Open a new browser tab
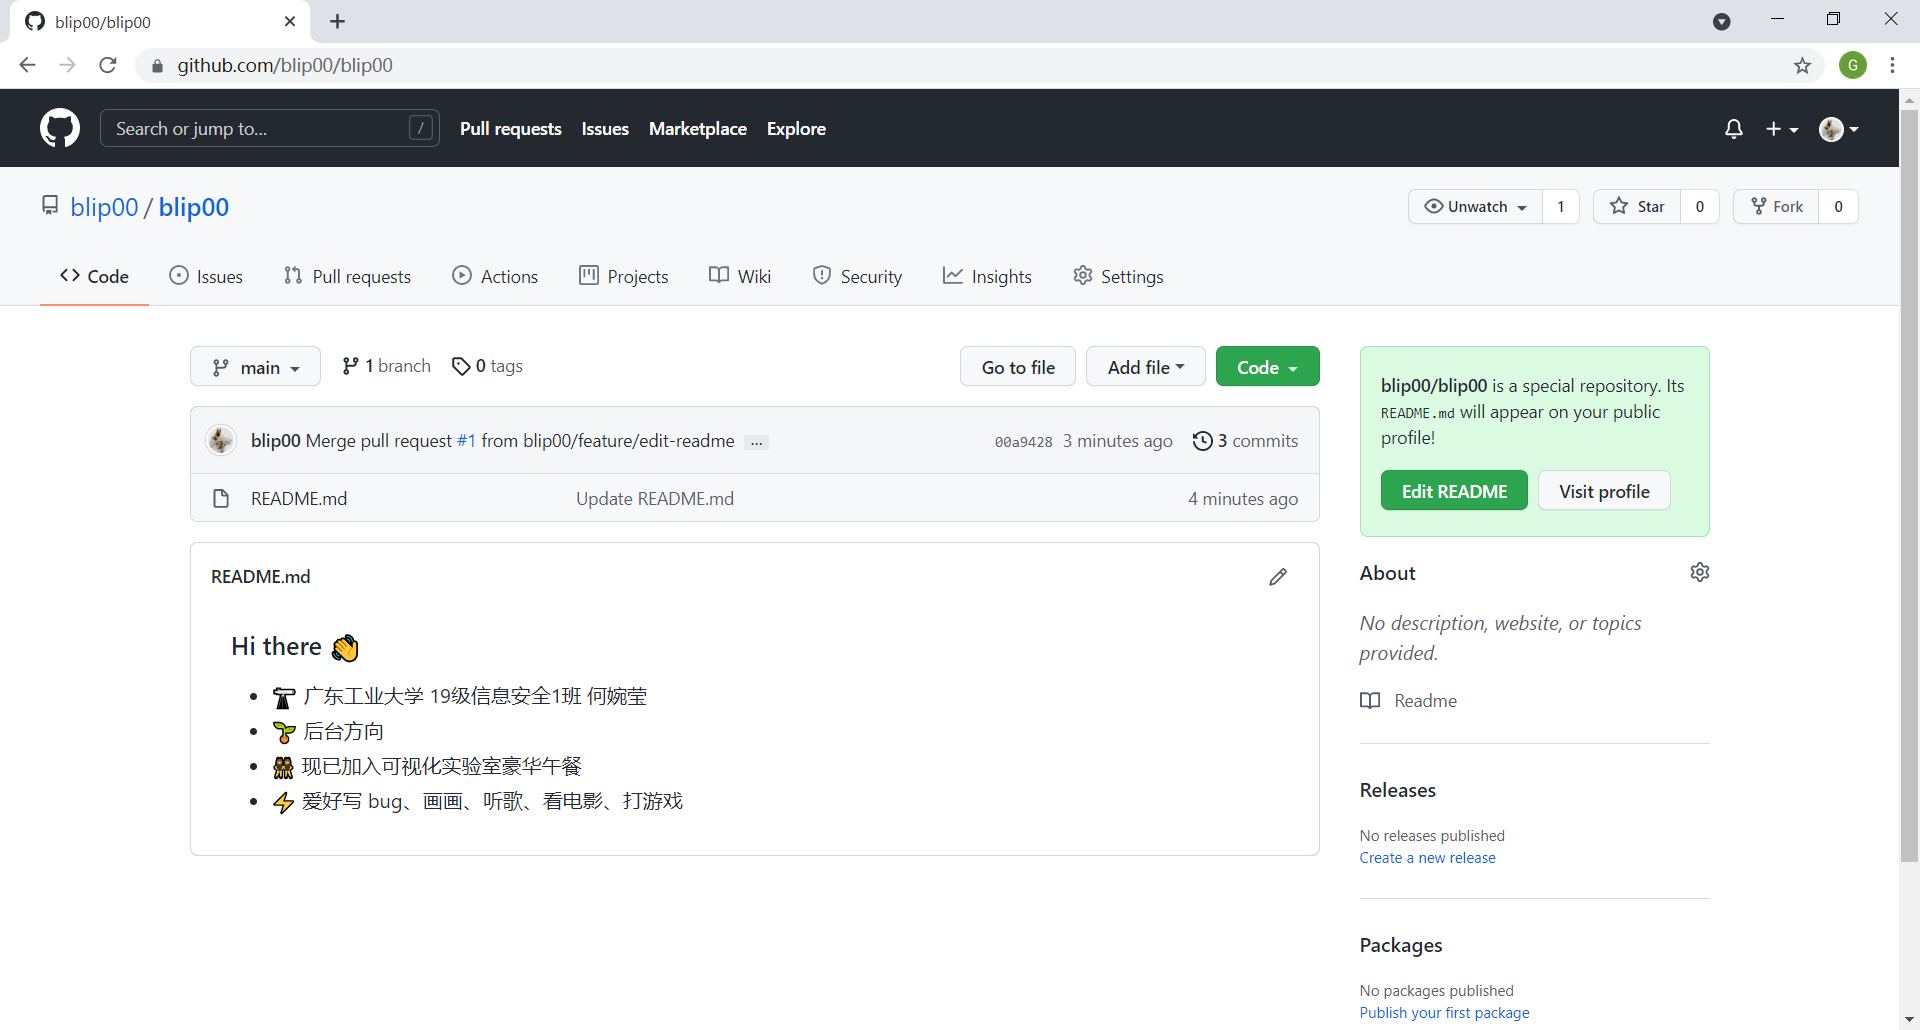 tap(338, 21)
